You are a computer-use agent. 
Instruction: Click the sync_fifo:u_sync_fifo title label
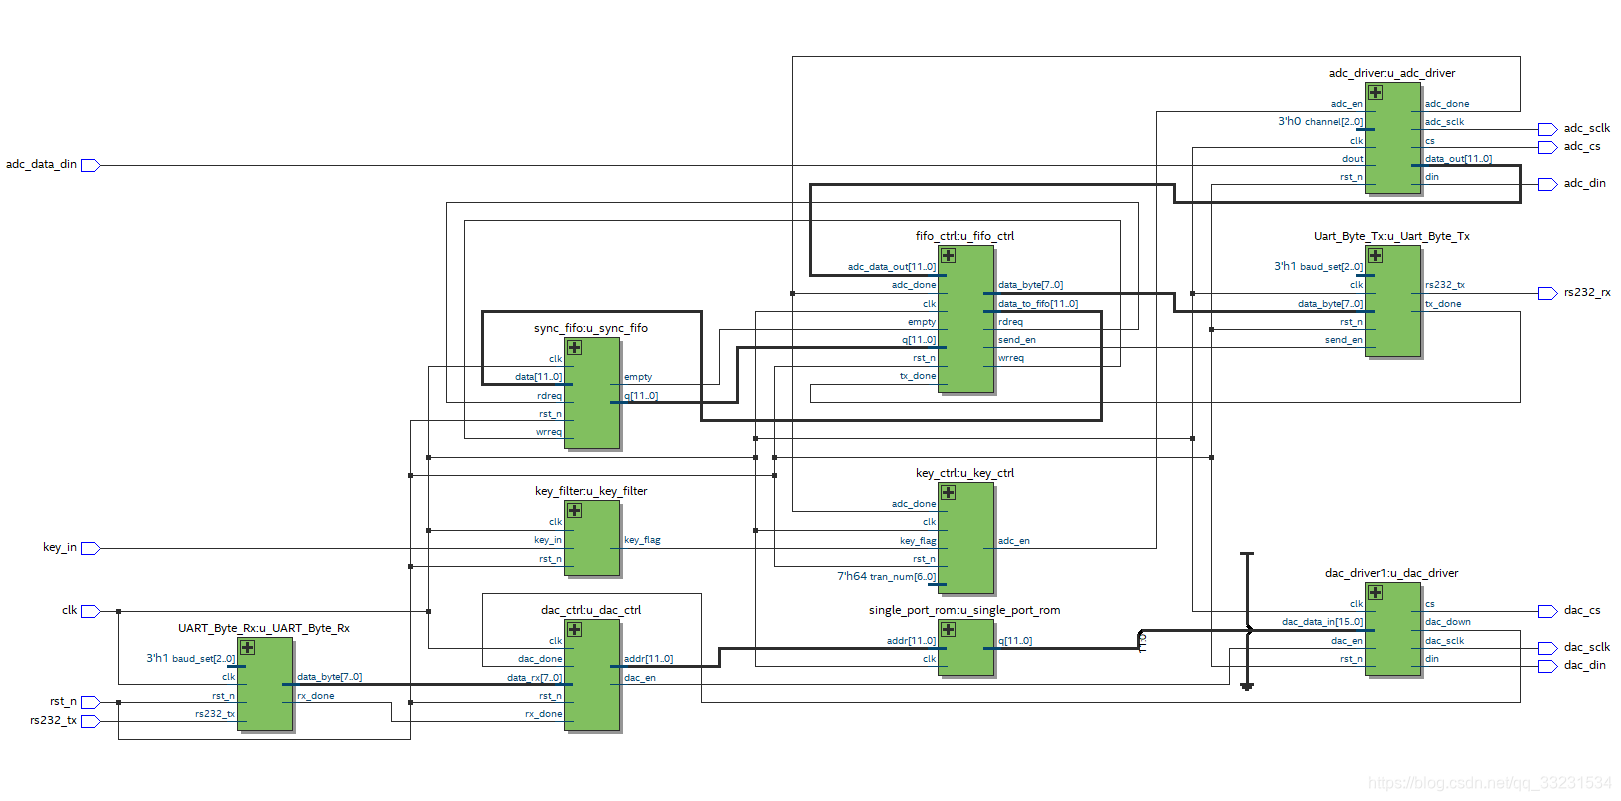pos(591,328)
